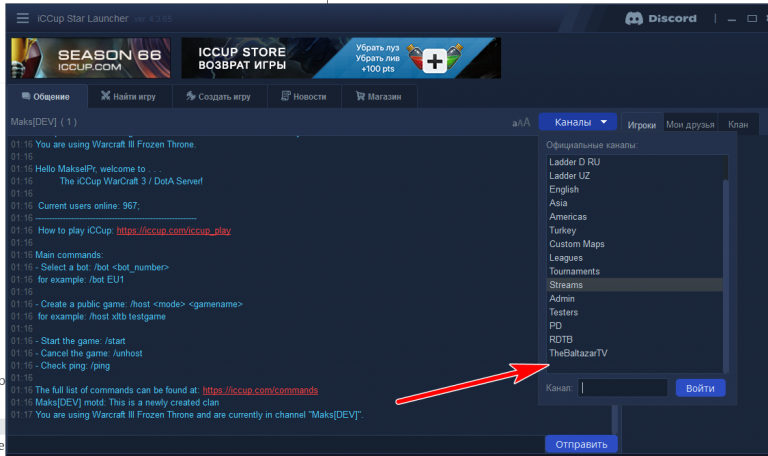Screen dimensions: 768x456
Task: Click the Создать игру tab icon
Action: pyautogui.click(x=191, y=96)
